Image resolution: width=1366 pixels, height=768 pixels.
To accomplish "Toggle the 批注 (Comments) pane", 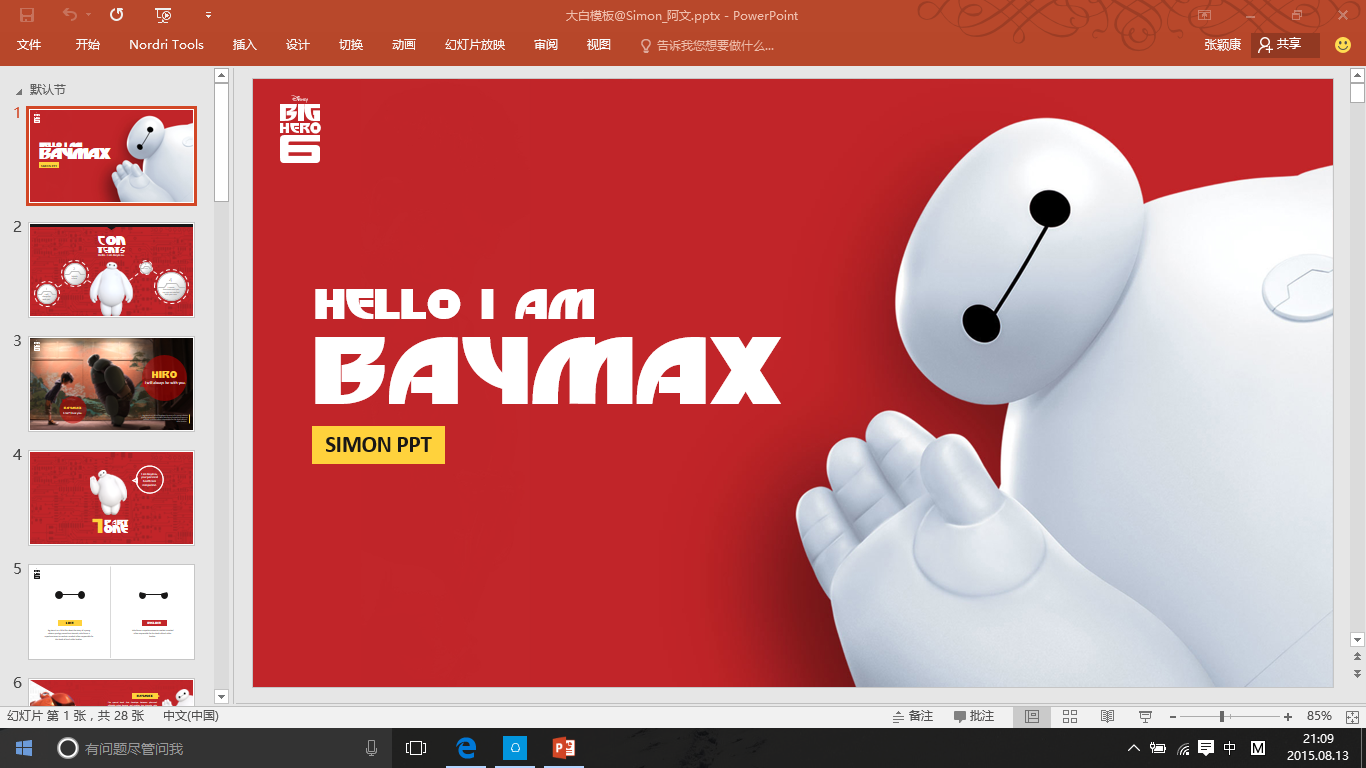I will click(x=974, y=716).
